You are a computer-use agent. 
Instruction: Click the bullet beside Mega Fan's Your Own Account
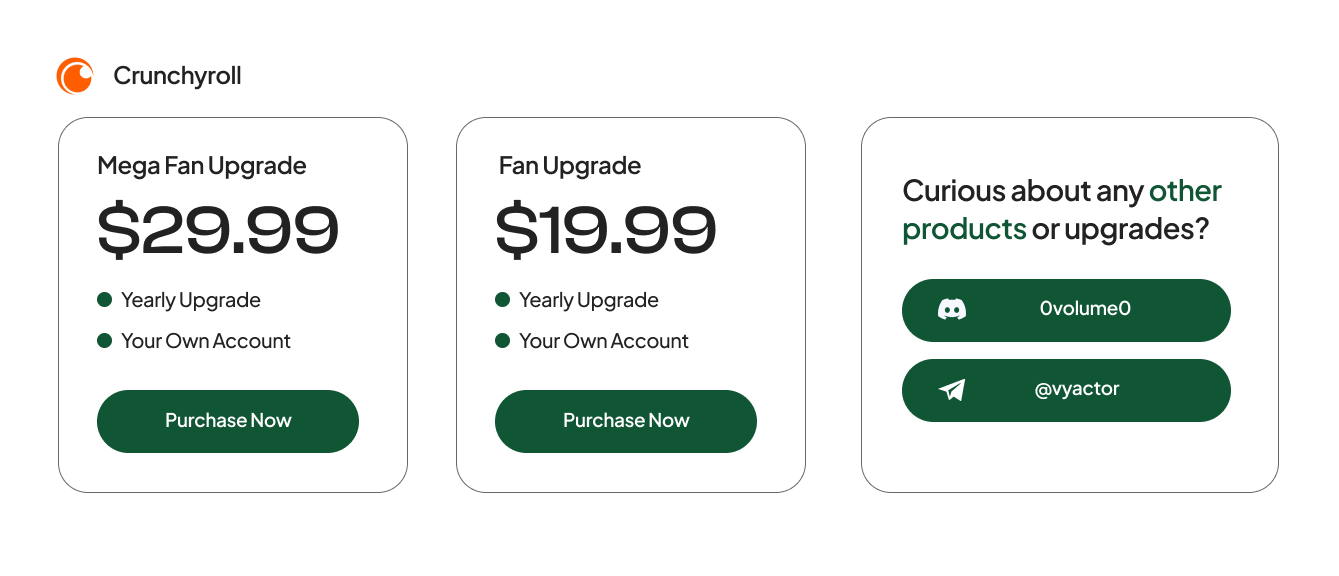[x=104, y=341]
